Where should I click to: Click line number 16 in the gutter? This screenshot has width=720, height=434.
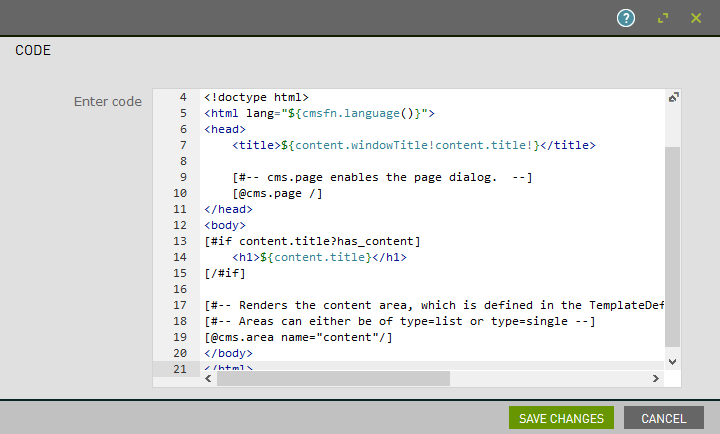coord(180,289)
